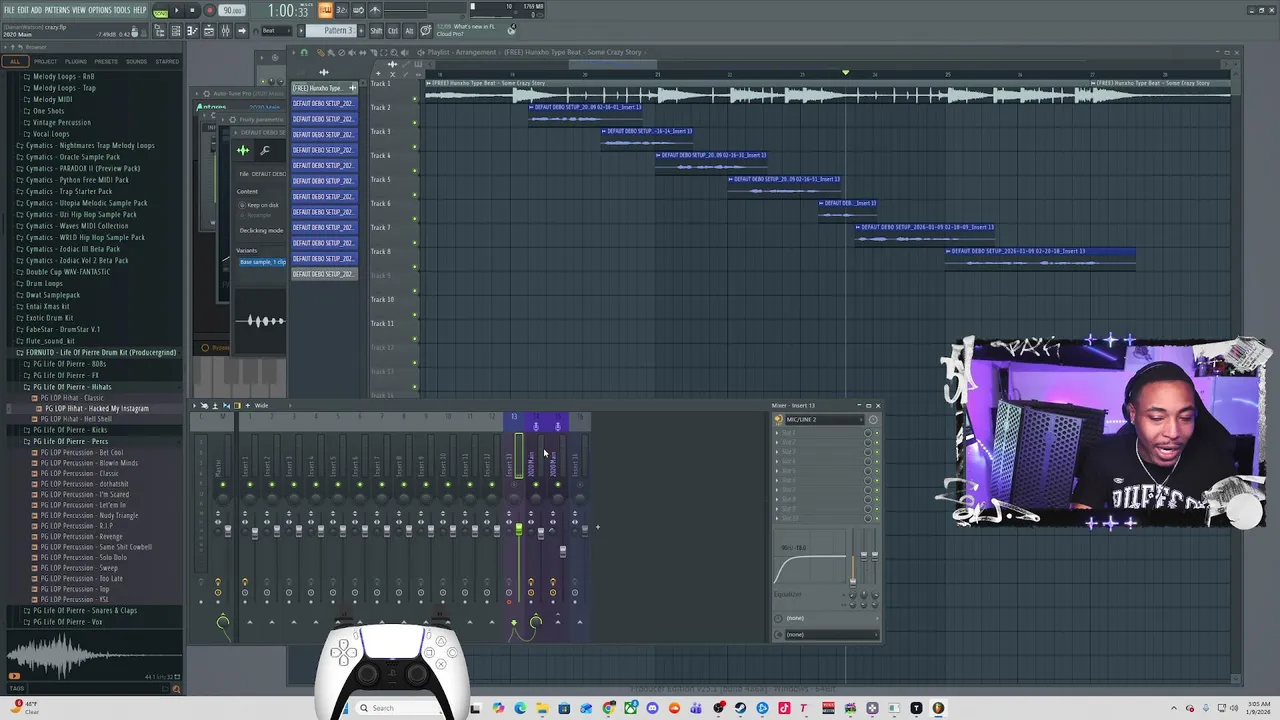Screen dimensions: 1280x720
Task: Toggle the orange highlighted recording-panel icon beside the time display
Action: click(x=325, y=10)
